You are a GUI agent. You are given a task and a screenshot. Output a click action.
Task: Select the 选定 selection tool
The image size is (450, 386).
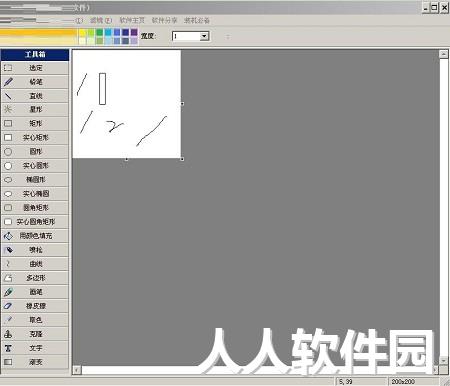coord(35,68)
